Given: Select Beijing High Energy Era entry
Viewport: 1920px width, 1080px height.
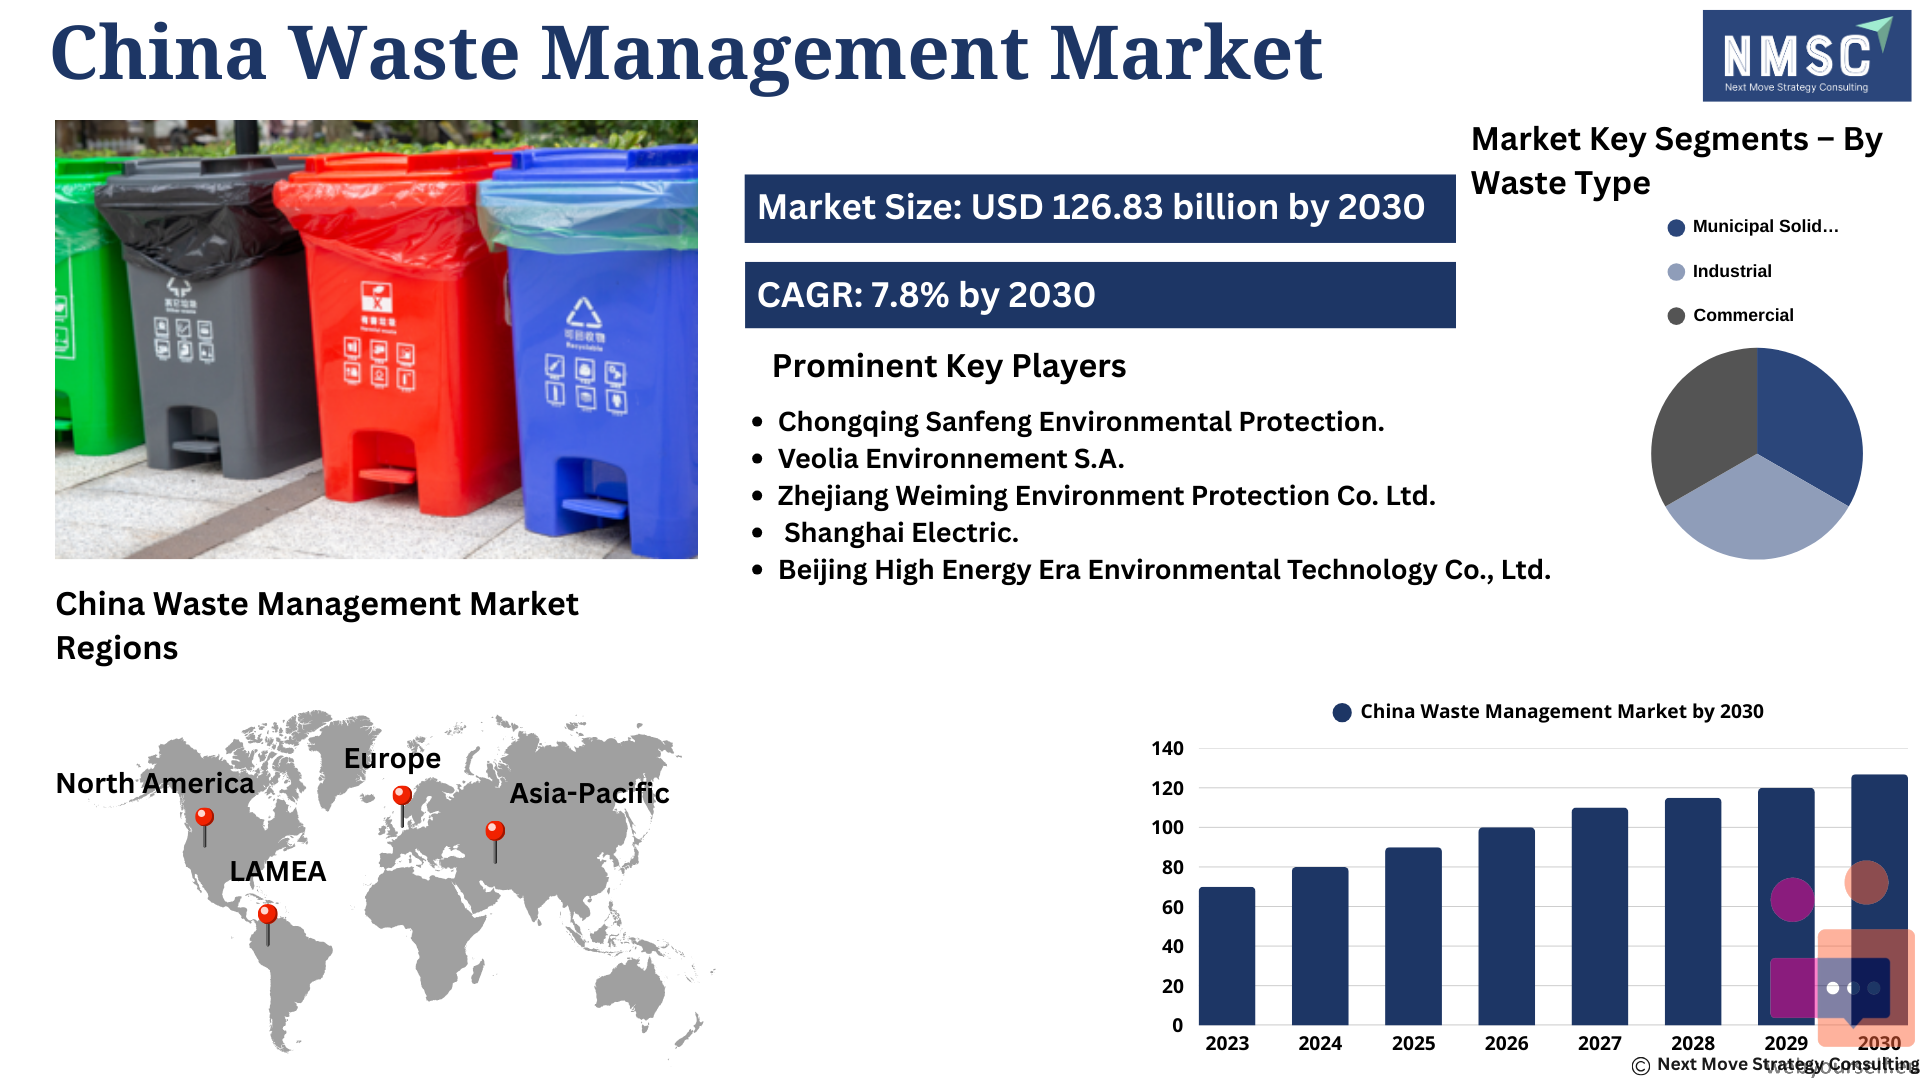Looking at the screenshot, I should click(x=1164, y=570).
